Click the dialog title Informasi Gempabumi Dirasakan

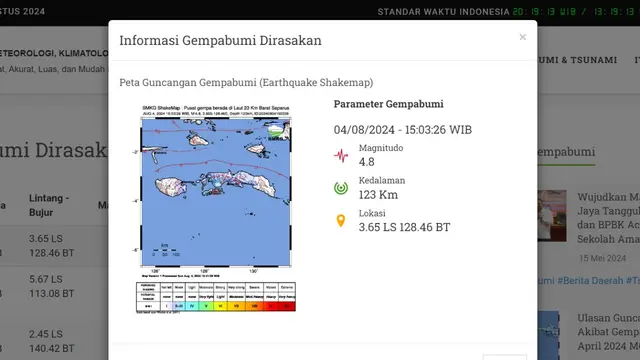(220, 40)
